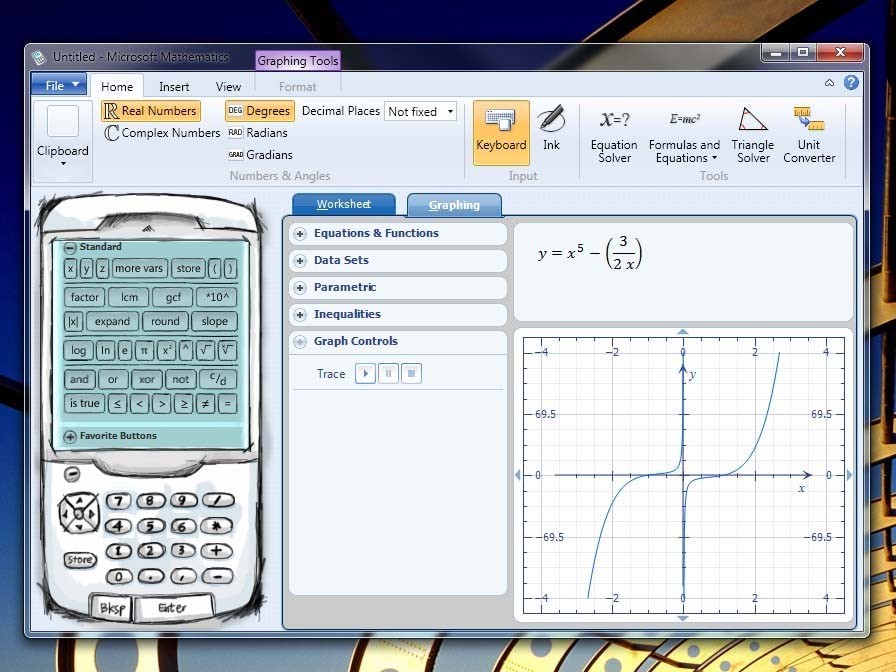Click the greater-than-or-equal key
This screenshot has width=896, height=672.
click(183, 403)
